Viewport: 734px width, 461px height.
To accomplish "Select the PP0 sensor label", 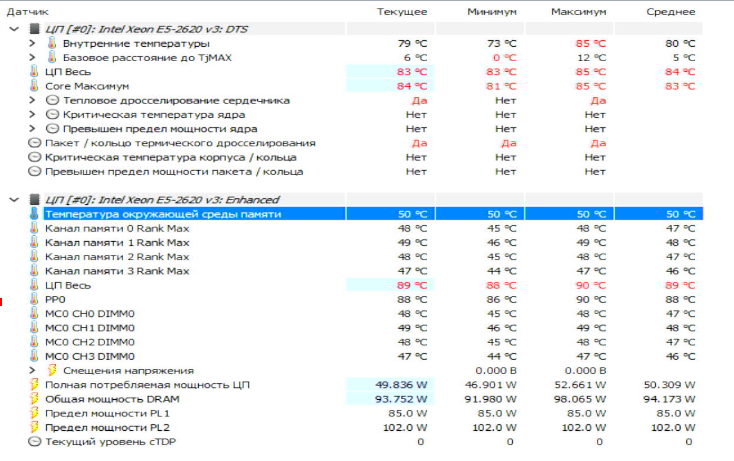I will (55, 300).
